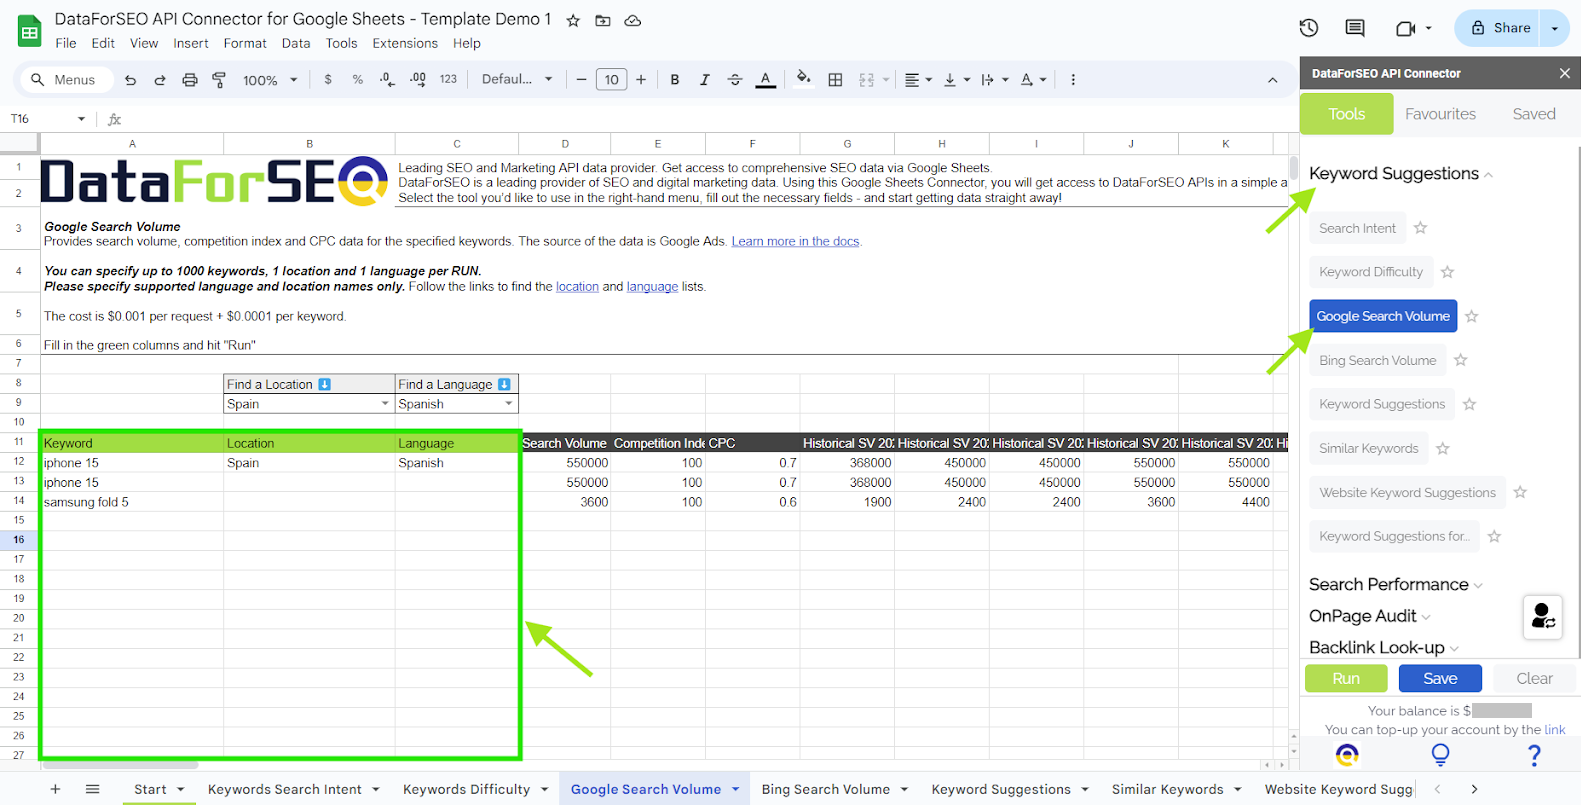
Task: Select the Google Search Volume tool
Action: pyautogui.click(x=1383, y=316)
